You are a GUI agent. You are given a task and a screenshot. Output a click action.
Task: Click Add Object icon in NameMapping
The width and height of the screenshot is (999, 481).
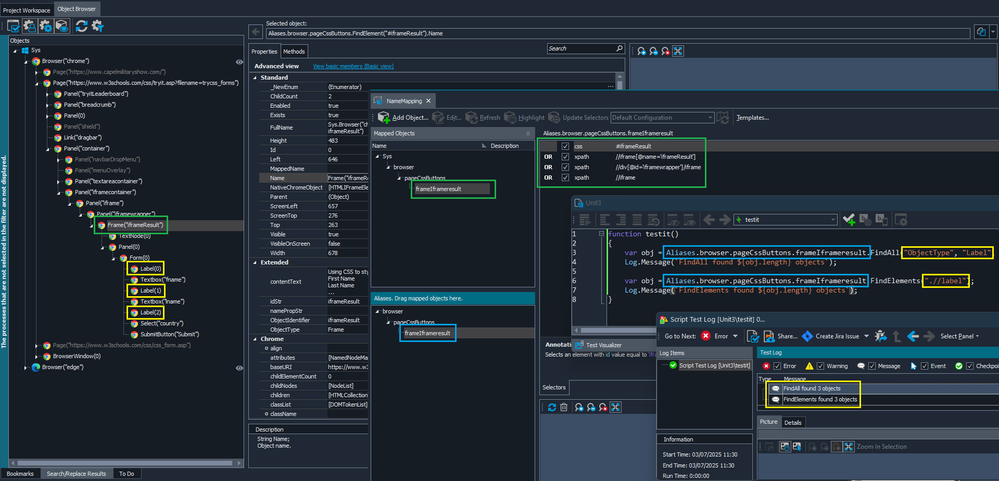point(385,117)
